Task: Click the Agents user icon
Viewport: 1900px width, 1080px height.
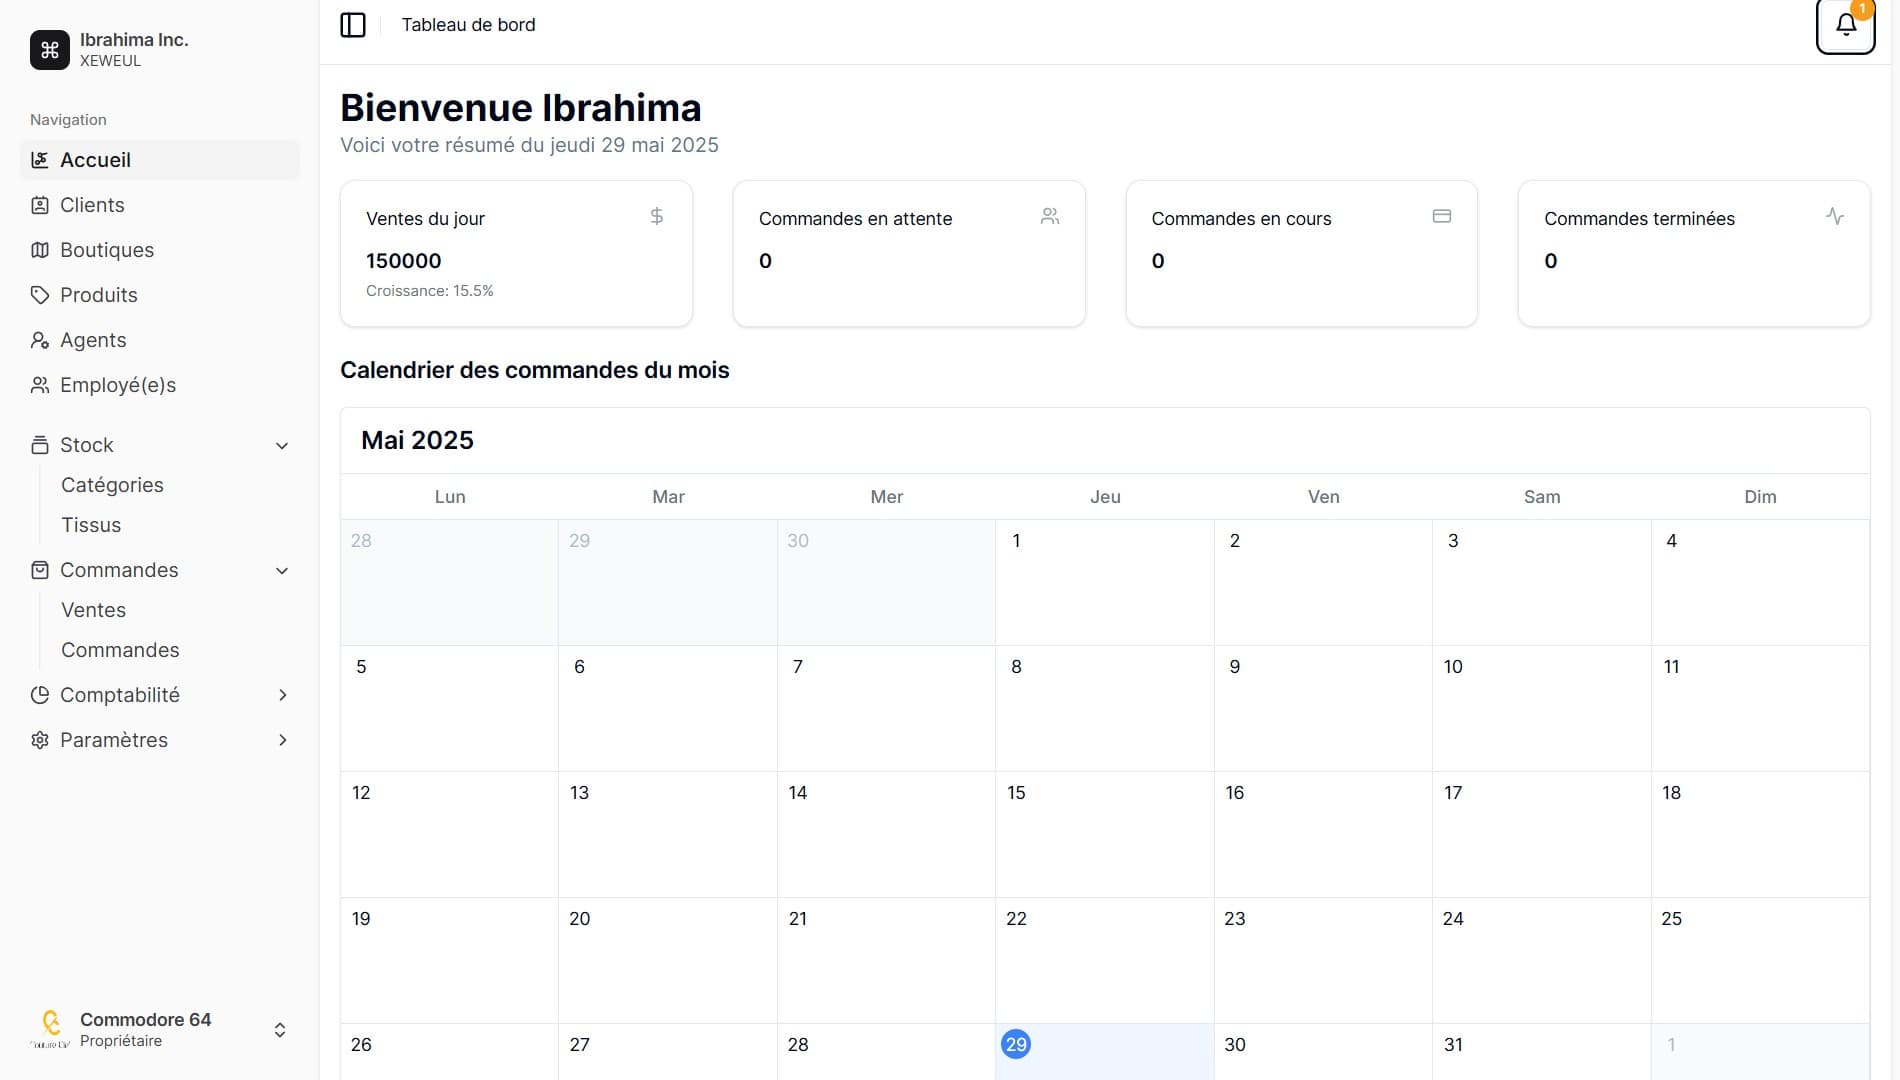Action: [40, 340]
